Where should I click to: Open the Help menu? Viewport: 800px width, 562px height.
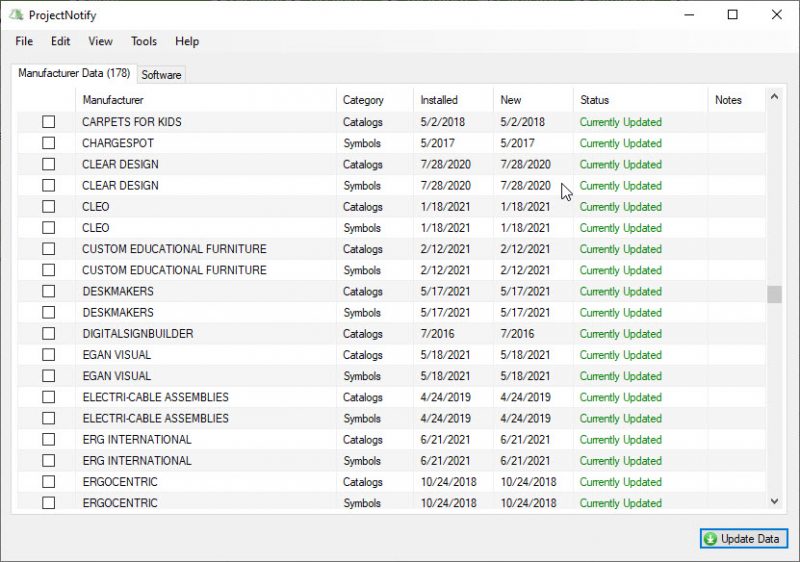pos(187,41)
